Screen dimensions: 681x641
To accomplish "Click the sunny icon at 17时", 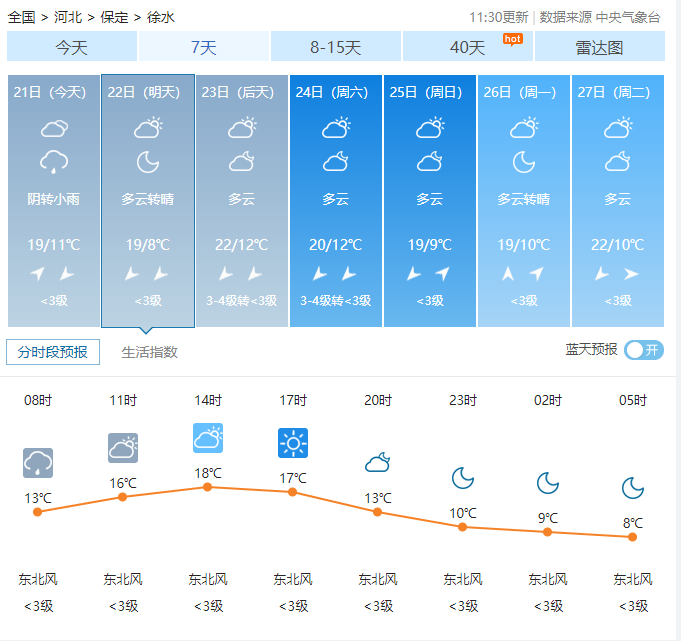I will coord(293,442).
